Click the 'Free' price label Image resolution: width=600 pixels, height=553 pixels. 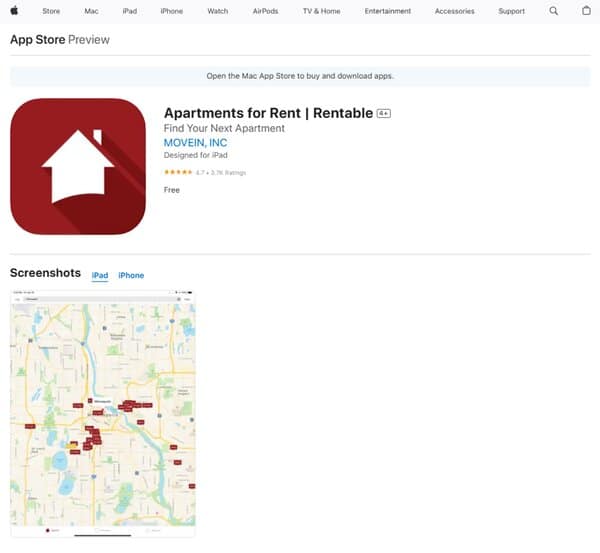[x=171, y=190]
